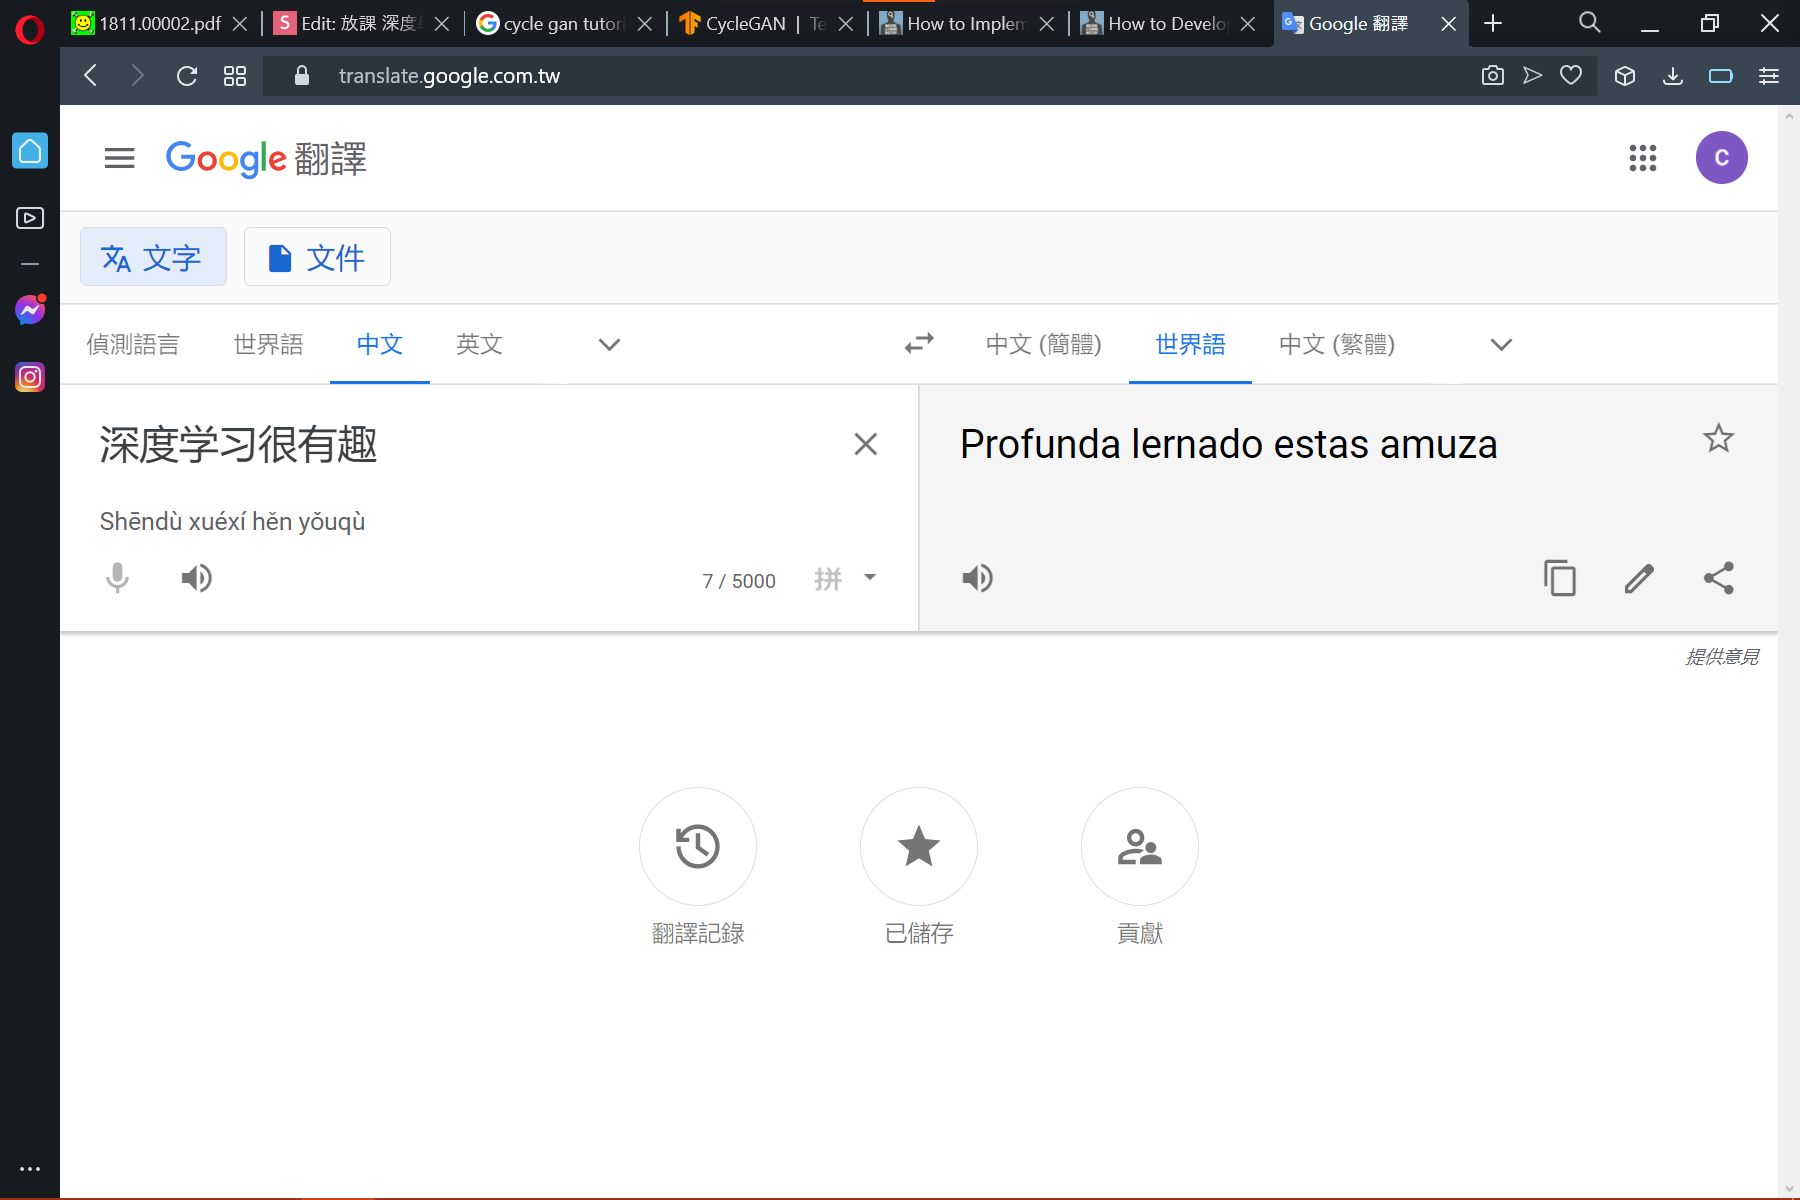Listen to the Esperanto translation audio

(x=977, y=578)
